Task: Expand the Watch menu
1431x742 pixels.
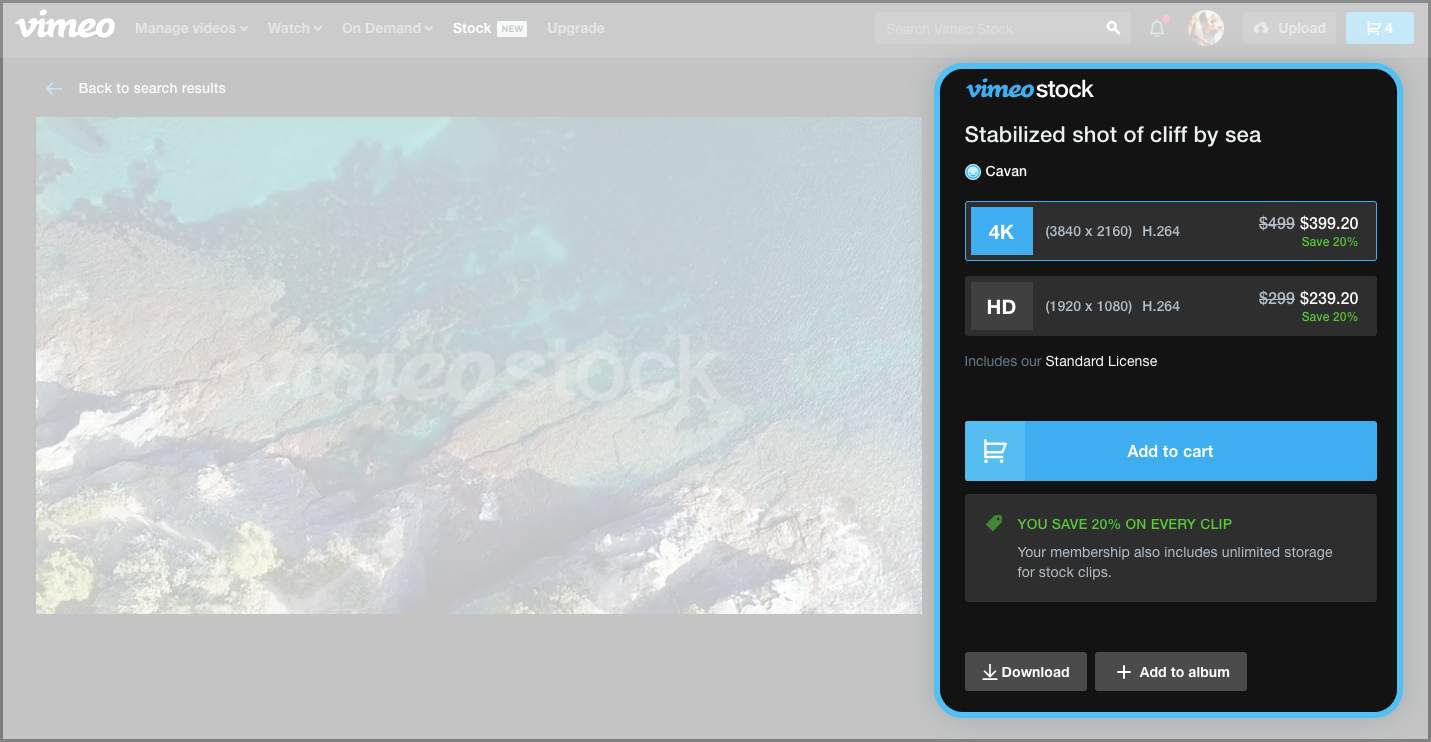Action: click(295, 28)
